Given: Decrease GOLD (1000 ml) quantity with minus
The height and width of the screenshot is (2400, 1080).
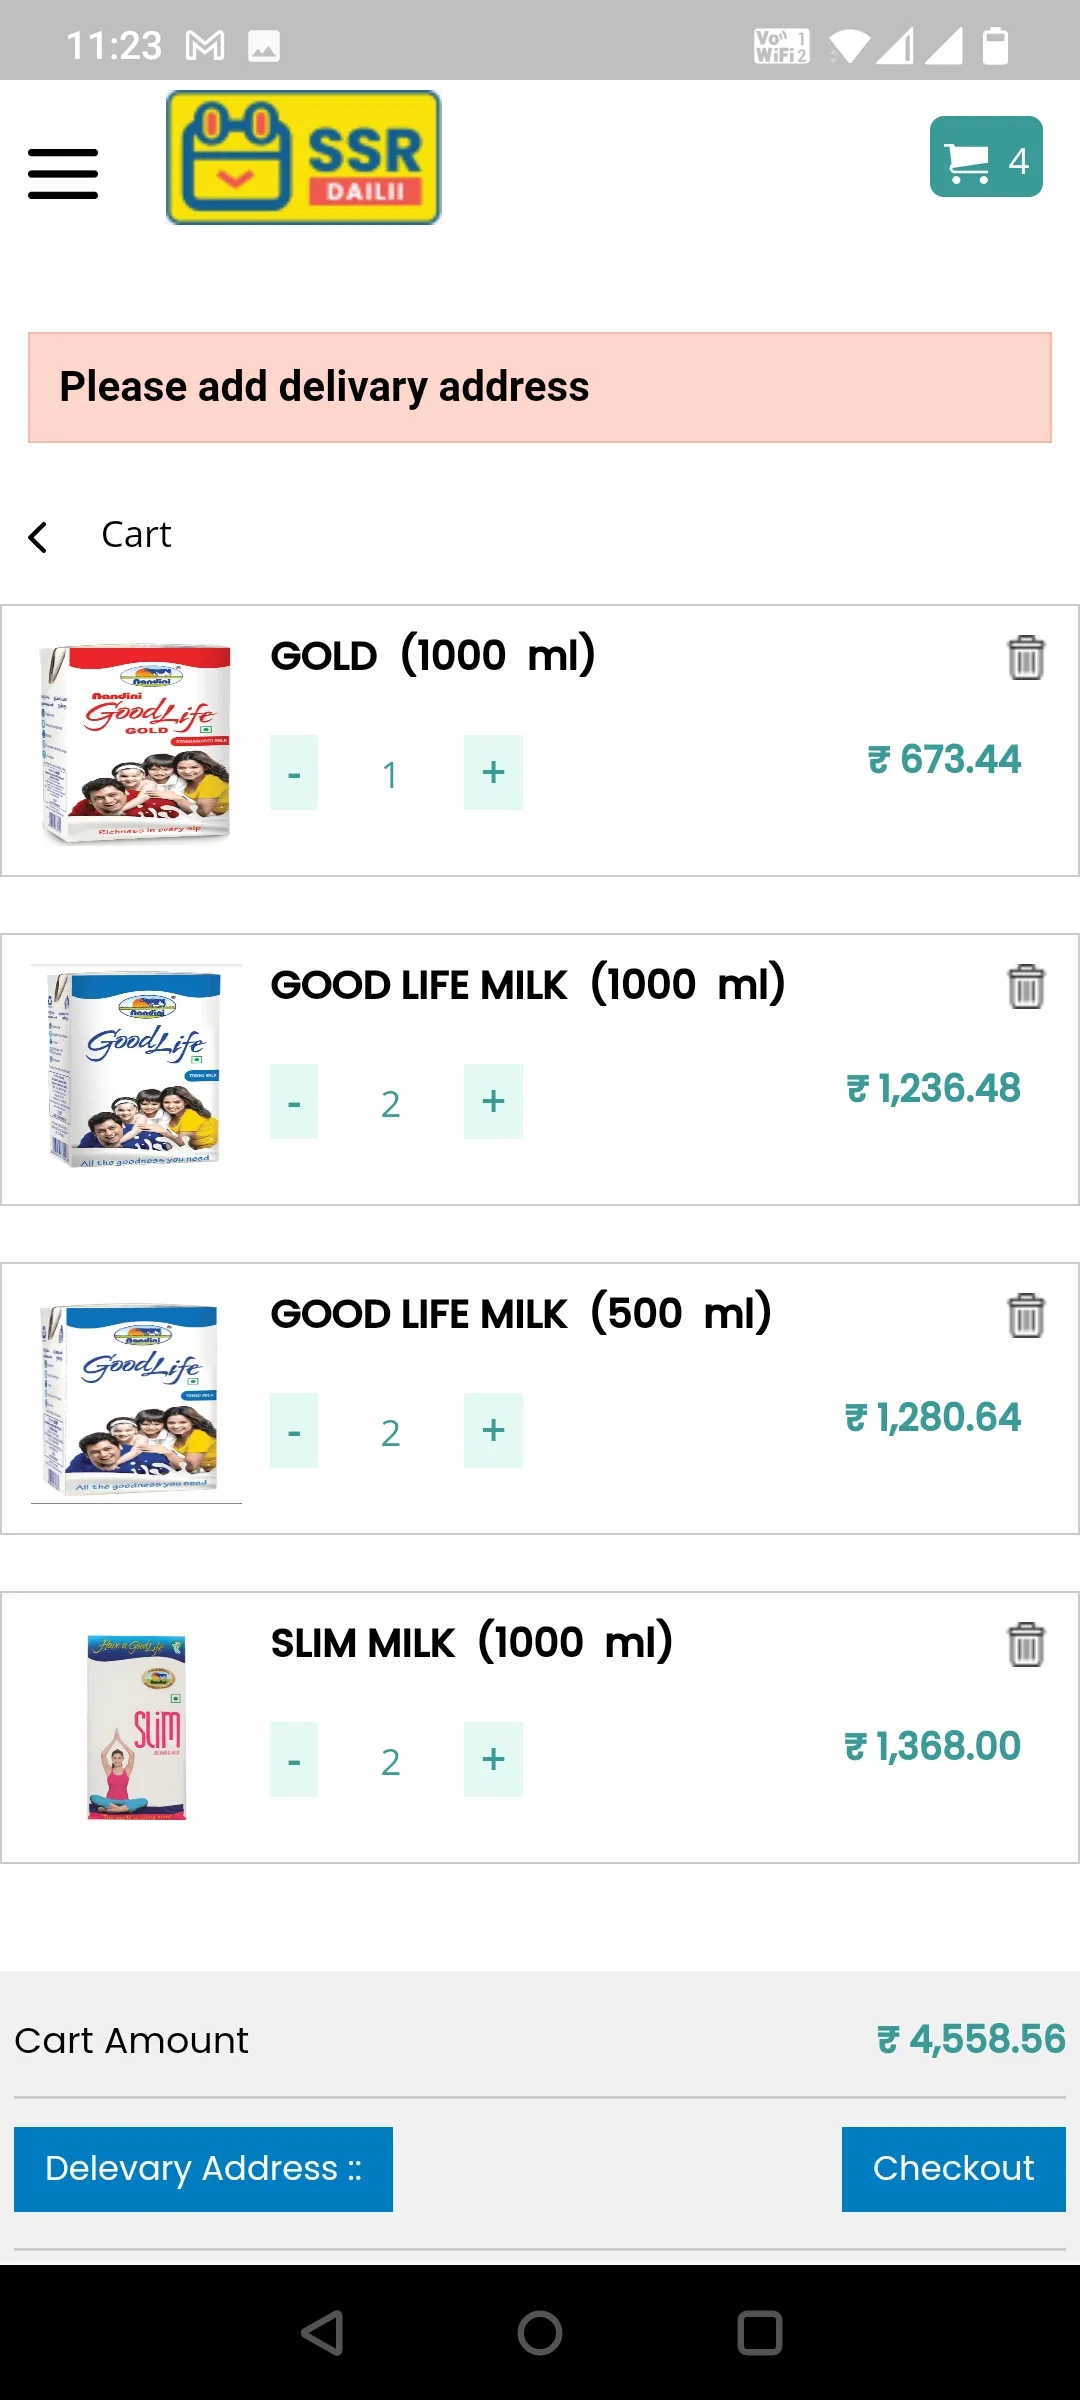Looking at the screenshot, I should [x=294, y=773].
